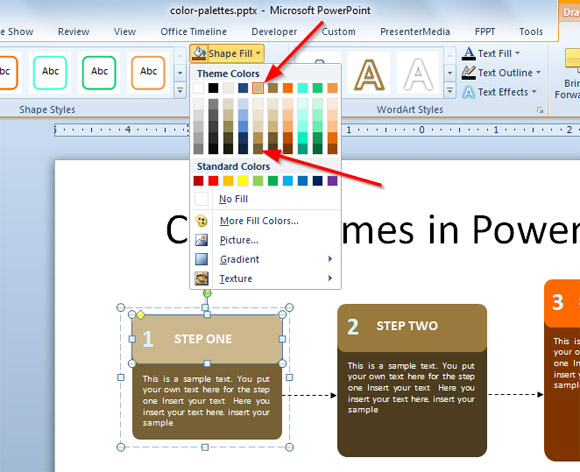Open the Text Outline dropdown arrow
The image size is (580, 472).
[539, 73]
